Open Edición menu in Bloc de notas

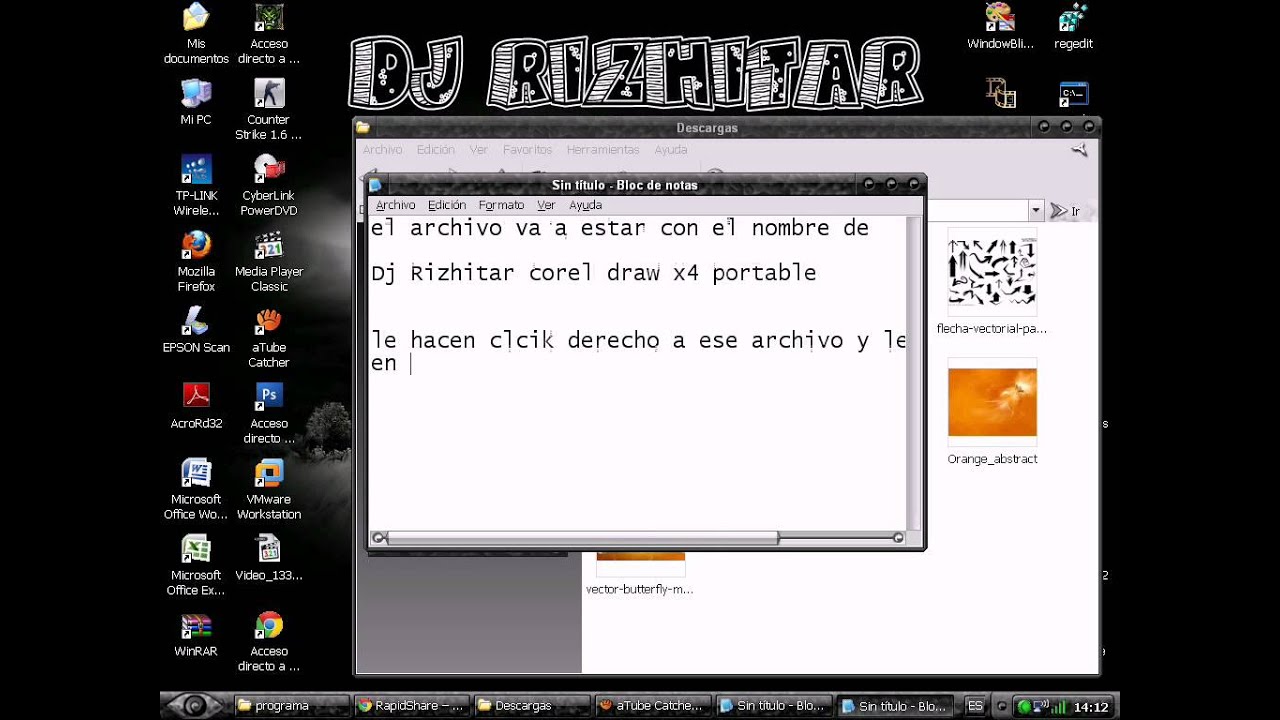(447, 205)
